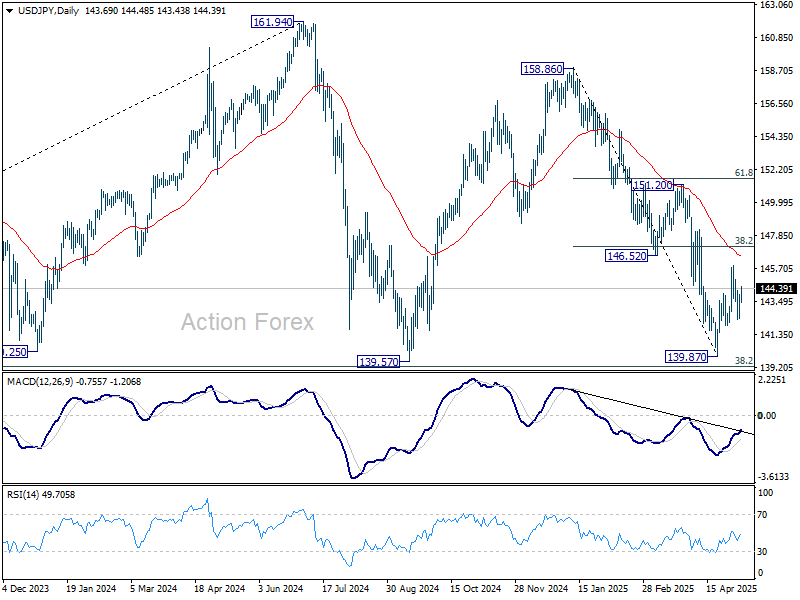Click the 163.060 price axis label
The image size is (800, 600).
coord(776,6)
